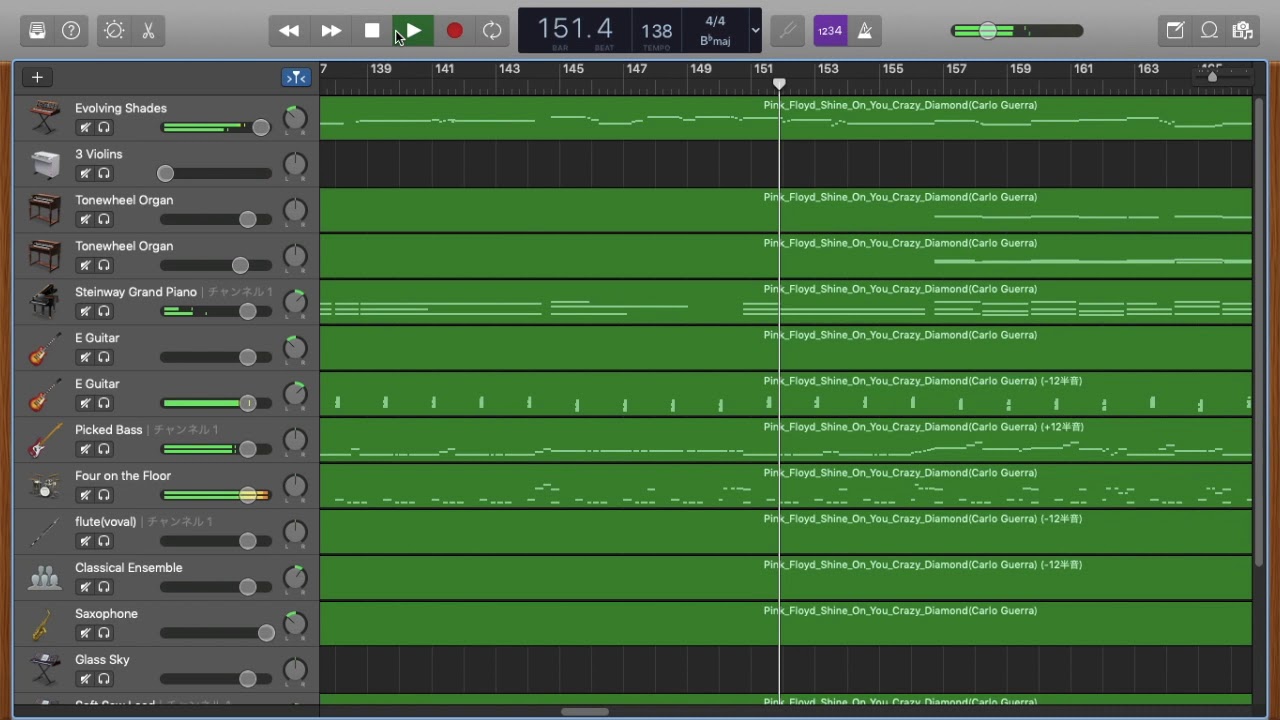The image size is (1280, 720).
Task: Open the Note Pad
Action: pyautogui.click(x=1175, y=31)
